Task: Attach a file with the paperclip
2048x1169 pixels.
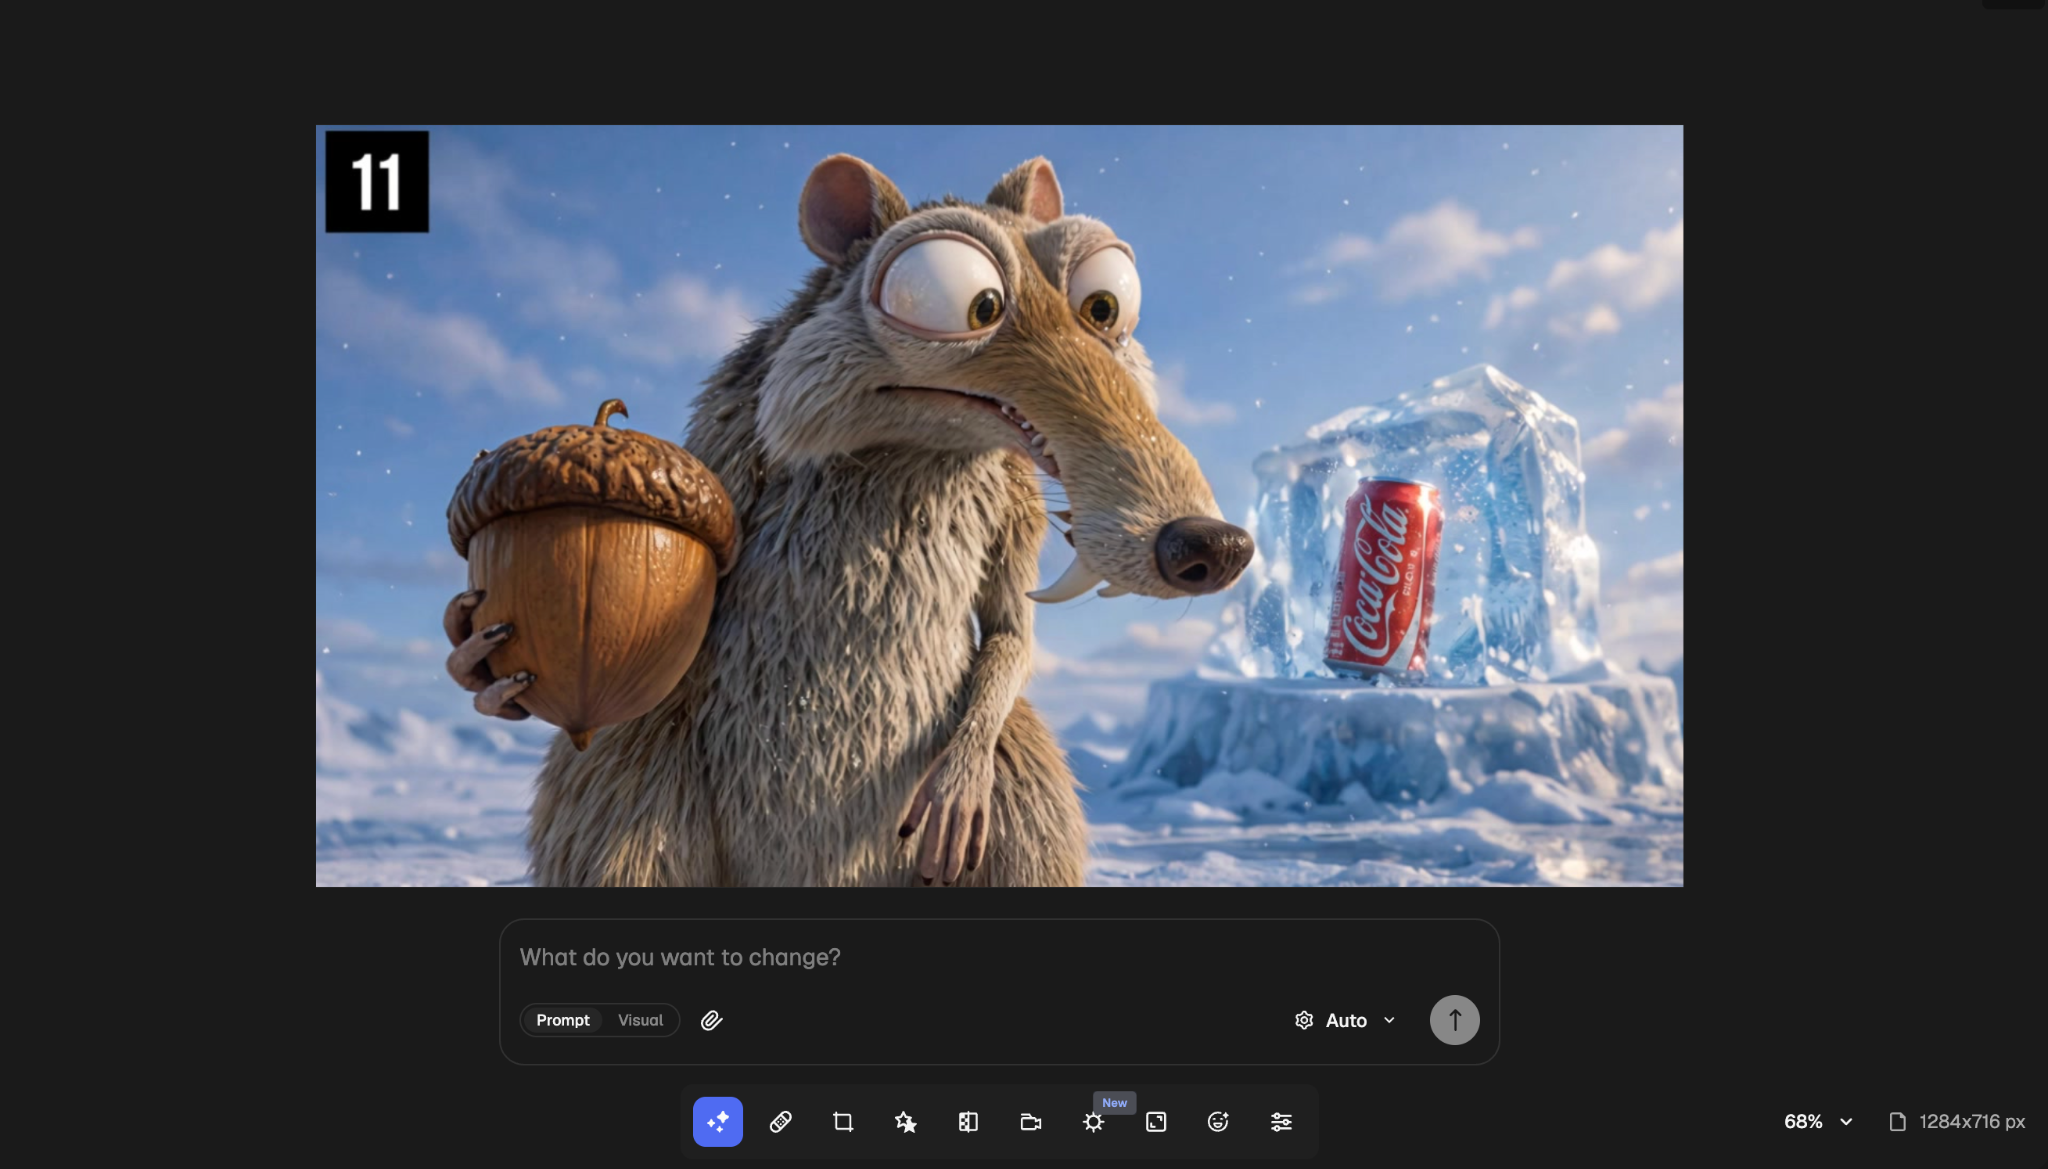Action: (x=711, y=1020)
